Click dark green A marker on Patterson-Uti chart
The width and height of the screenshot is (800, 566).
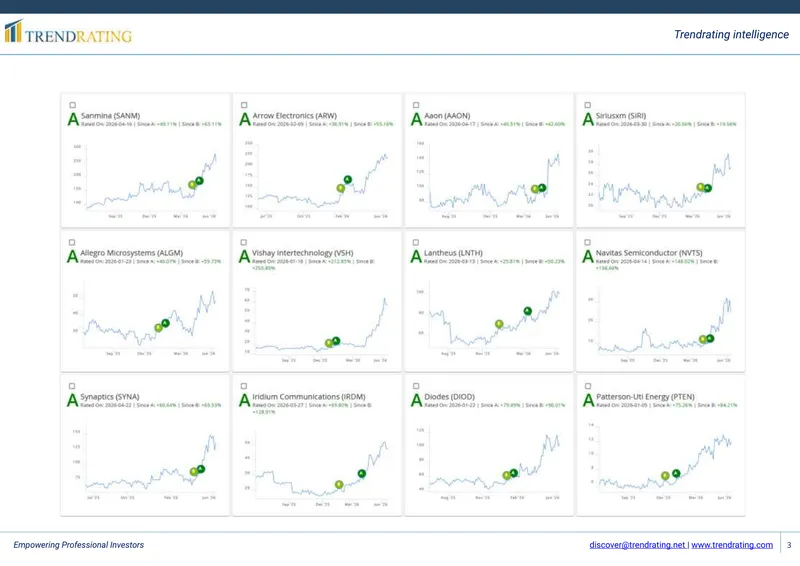(x=676, y=474)
